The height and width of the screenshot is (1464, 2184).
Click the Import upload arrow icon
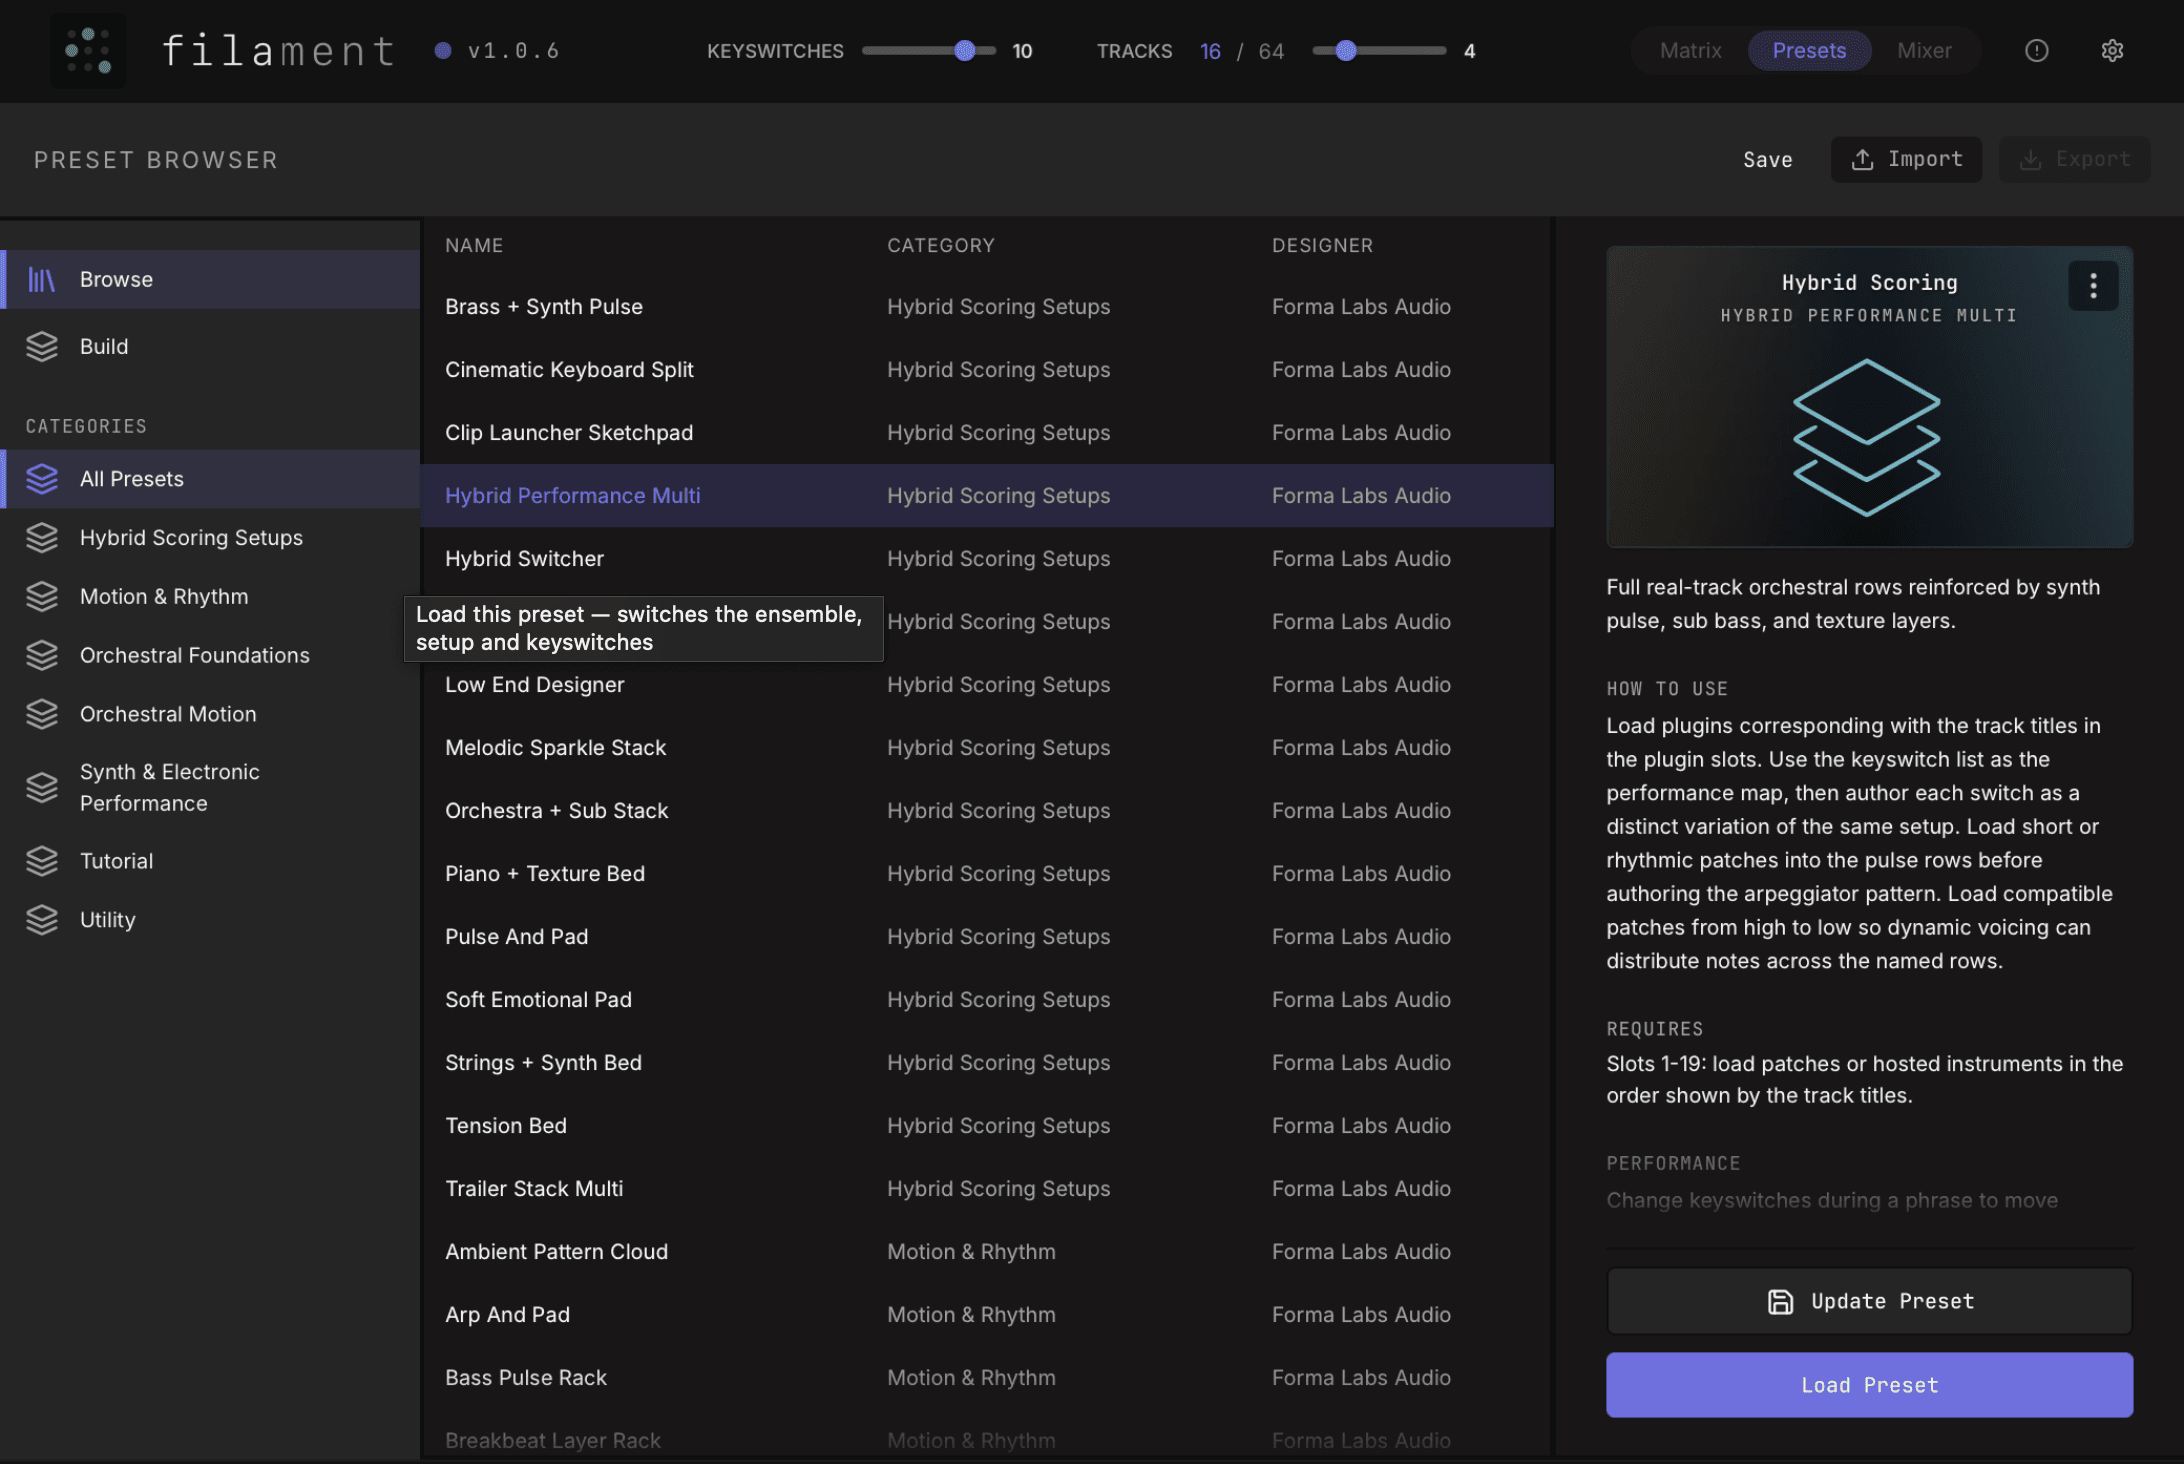1862,160
